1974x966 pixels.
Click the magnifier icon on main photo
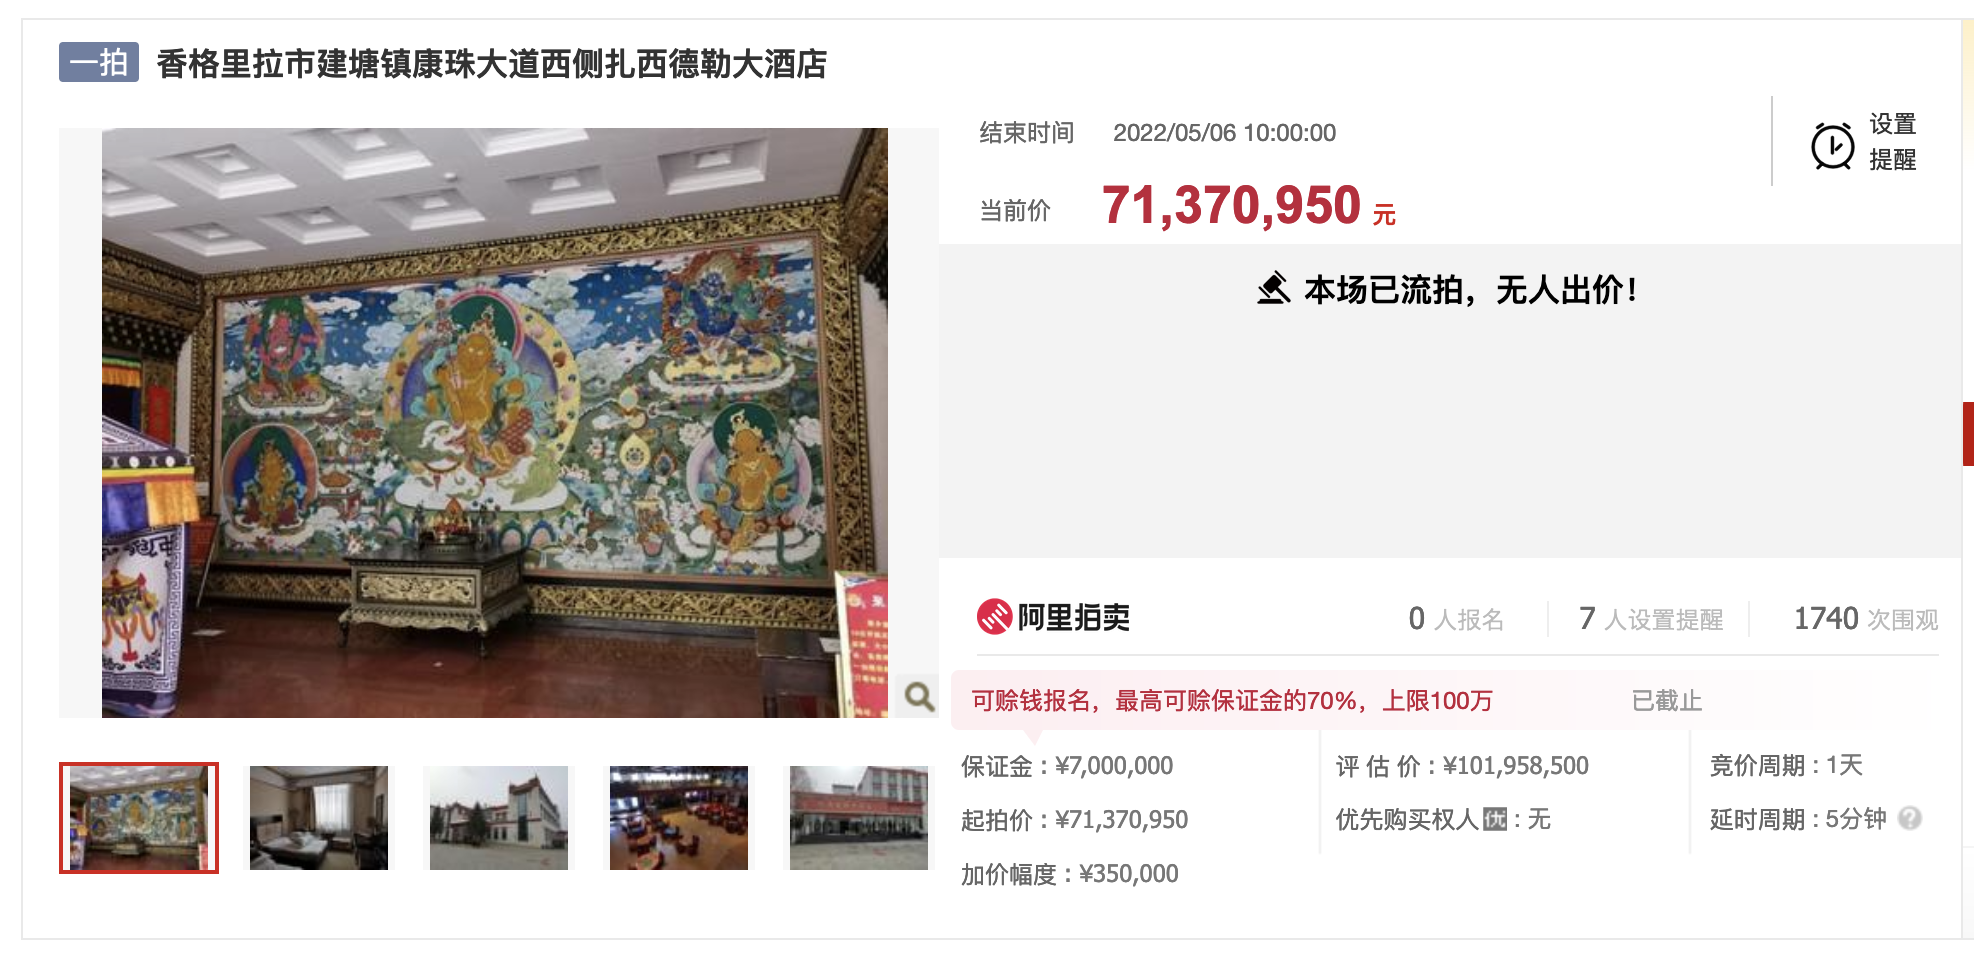pyautogui.click(x=919, y=696)
